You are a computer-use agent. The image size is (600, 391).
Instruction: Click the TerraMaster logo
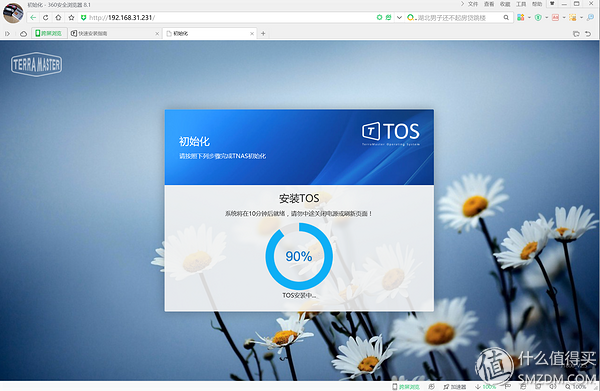click(x=36, y=64)
